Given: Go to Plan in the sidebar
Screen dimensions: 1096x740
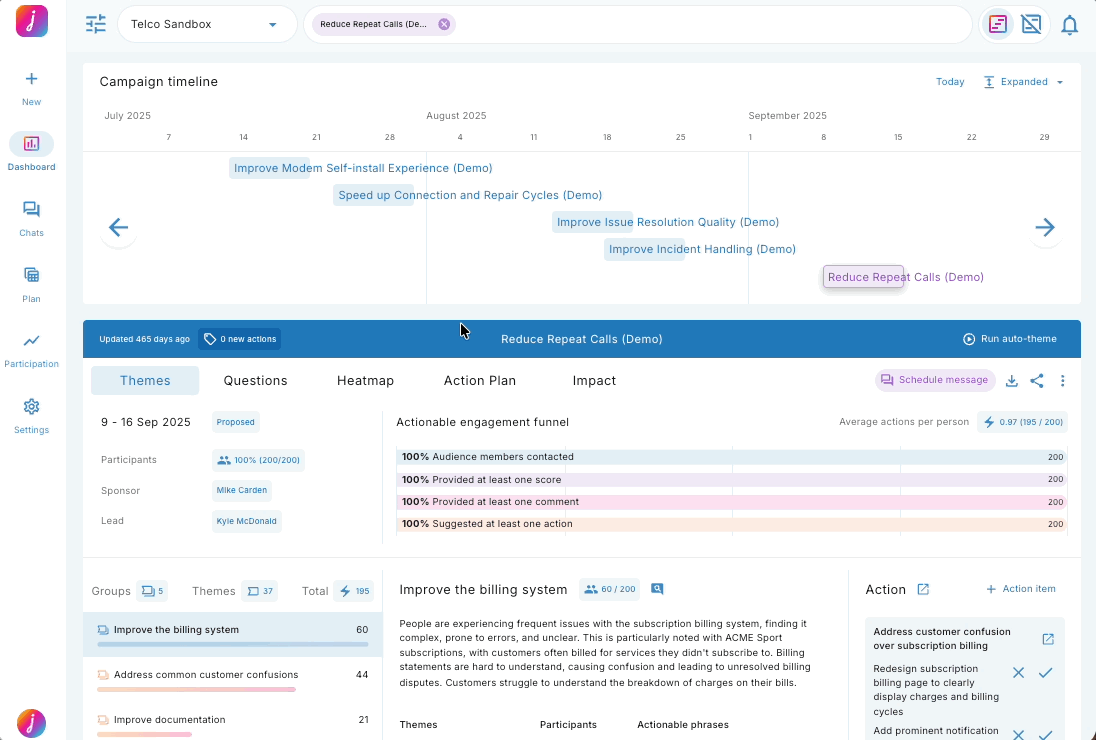Looking at the screenshot, I should click(31, 282).
